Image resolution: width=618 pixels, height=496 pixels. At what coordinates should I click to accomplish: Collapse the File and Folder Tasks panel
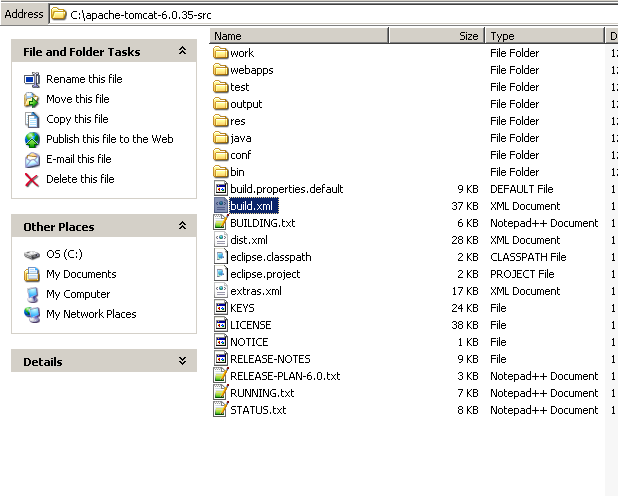pos(182,50)
